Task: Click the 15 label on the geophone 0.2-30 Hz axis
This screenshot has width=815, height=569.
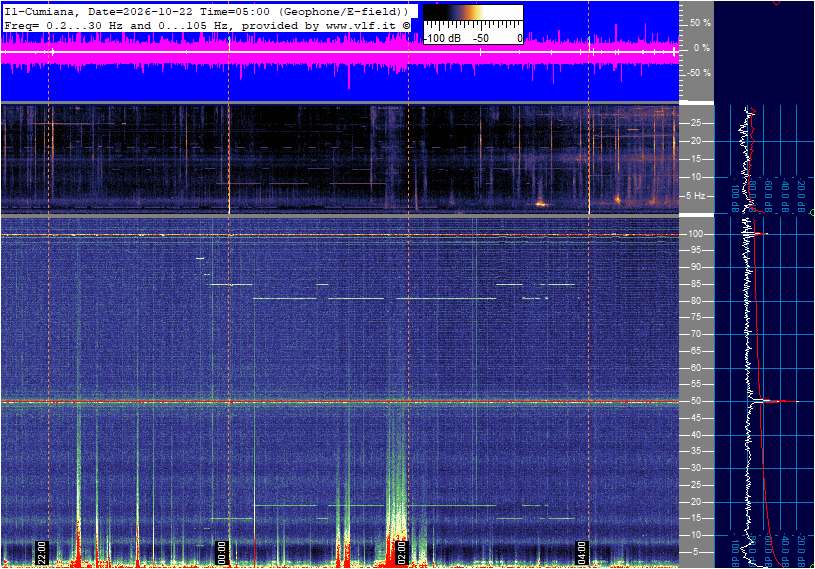Action: pos(695,159)
